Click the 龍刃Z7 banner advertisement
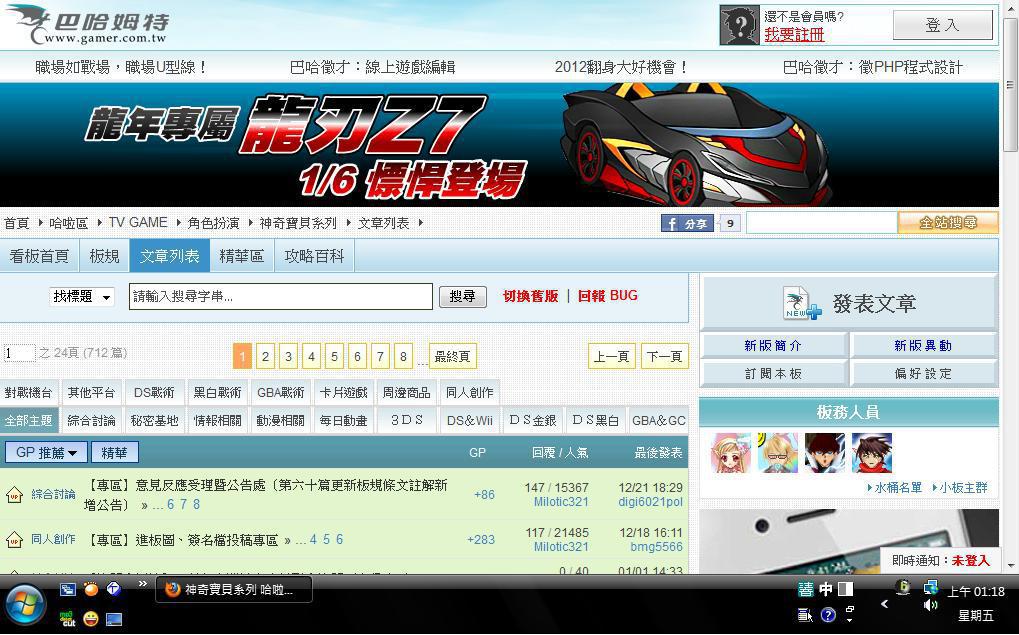The image size is (1019, 635). (499, 145)
